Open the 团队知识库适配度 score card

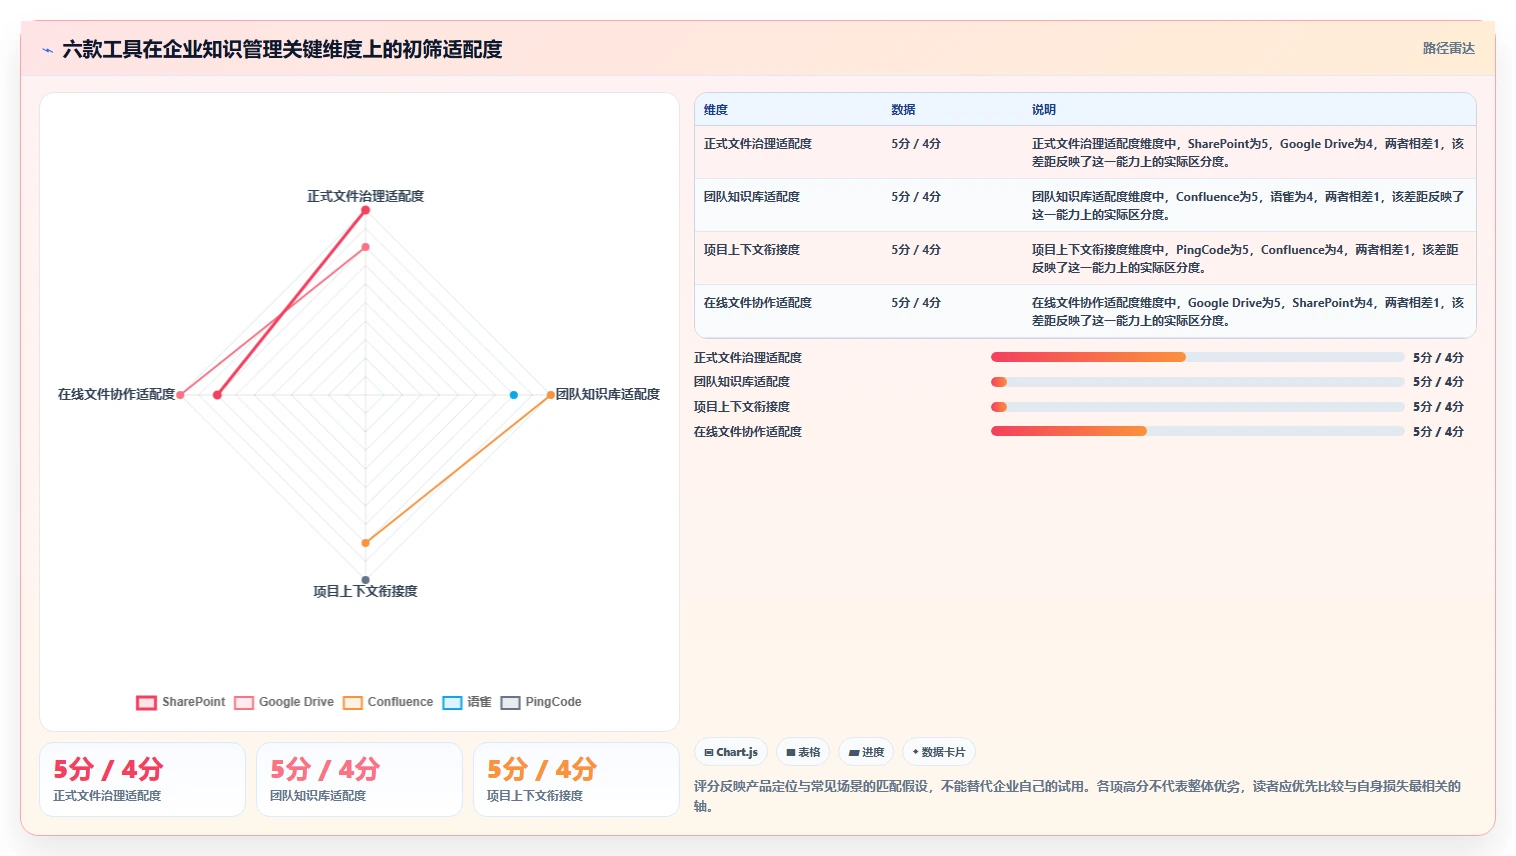pyautogui.click(x=359, y=779)
